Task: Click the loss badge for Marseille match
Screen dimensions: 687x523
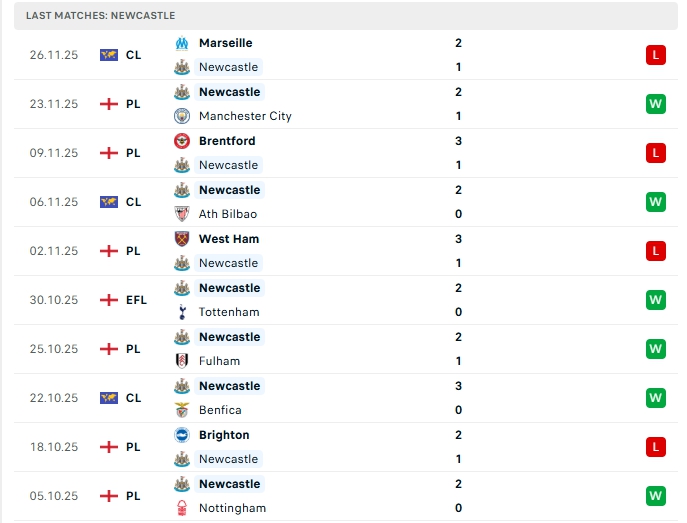Action: [655, 55]
